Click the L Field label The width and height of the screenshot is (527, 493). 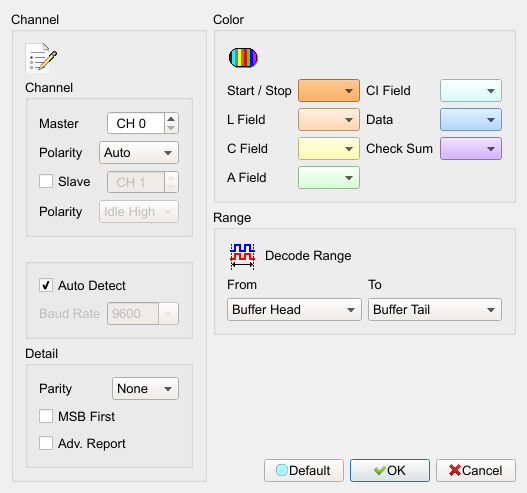click(246, 120)
